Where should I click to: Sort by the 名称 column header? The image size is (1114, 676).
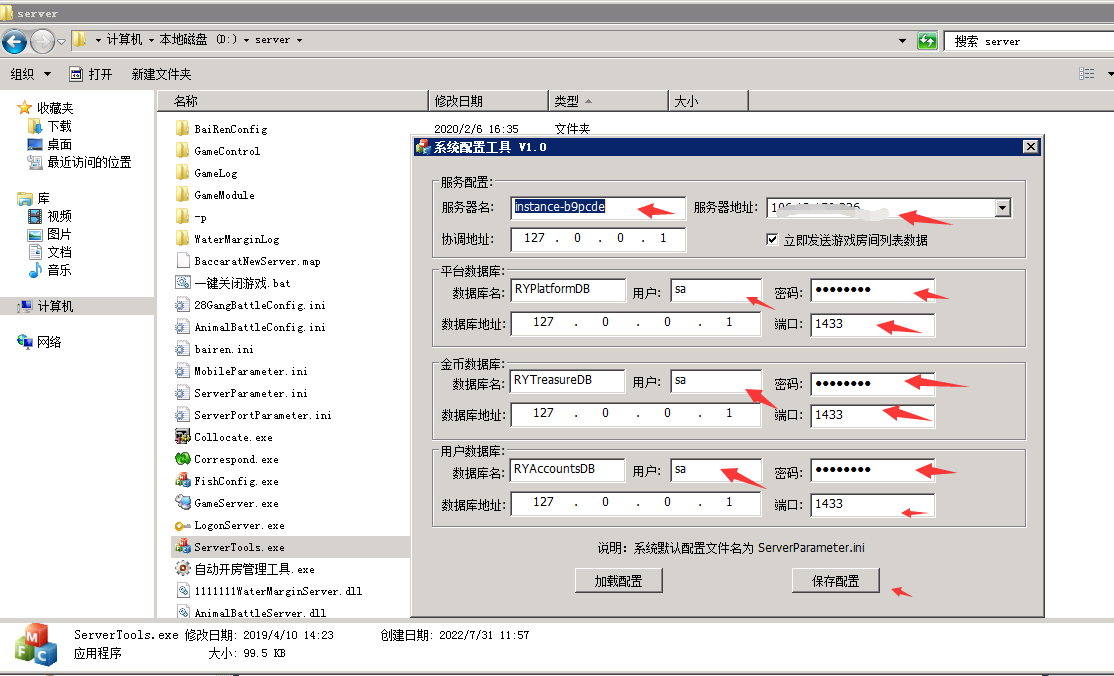click(292, 101)
